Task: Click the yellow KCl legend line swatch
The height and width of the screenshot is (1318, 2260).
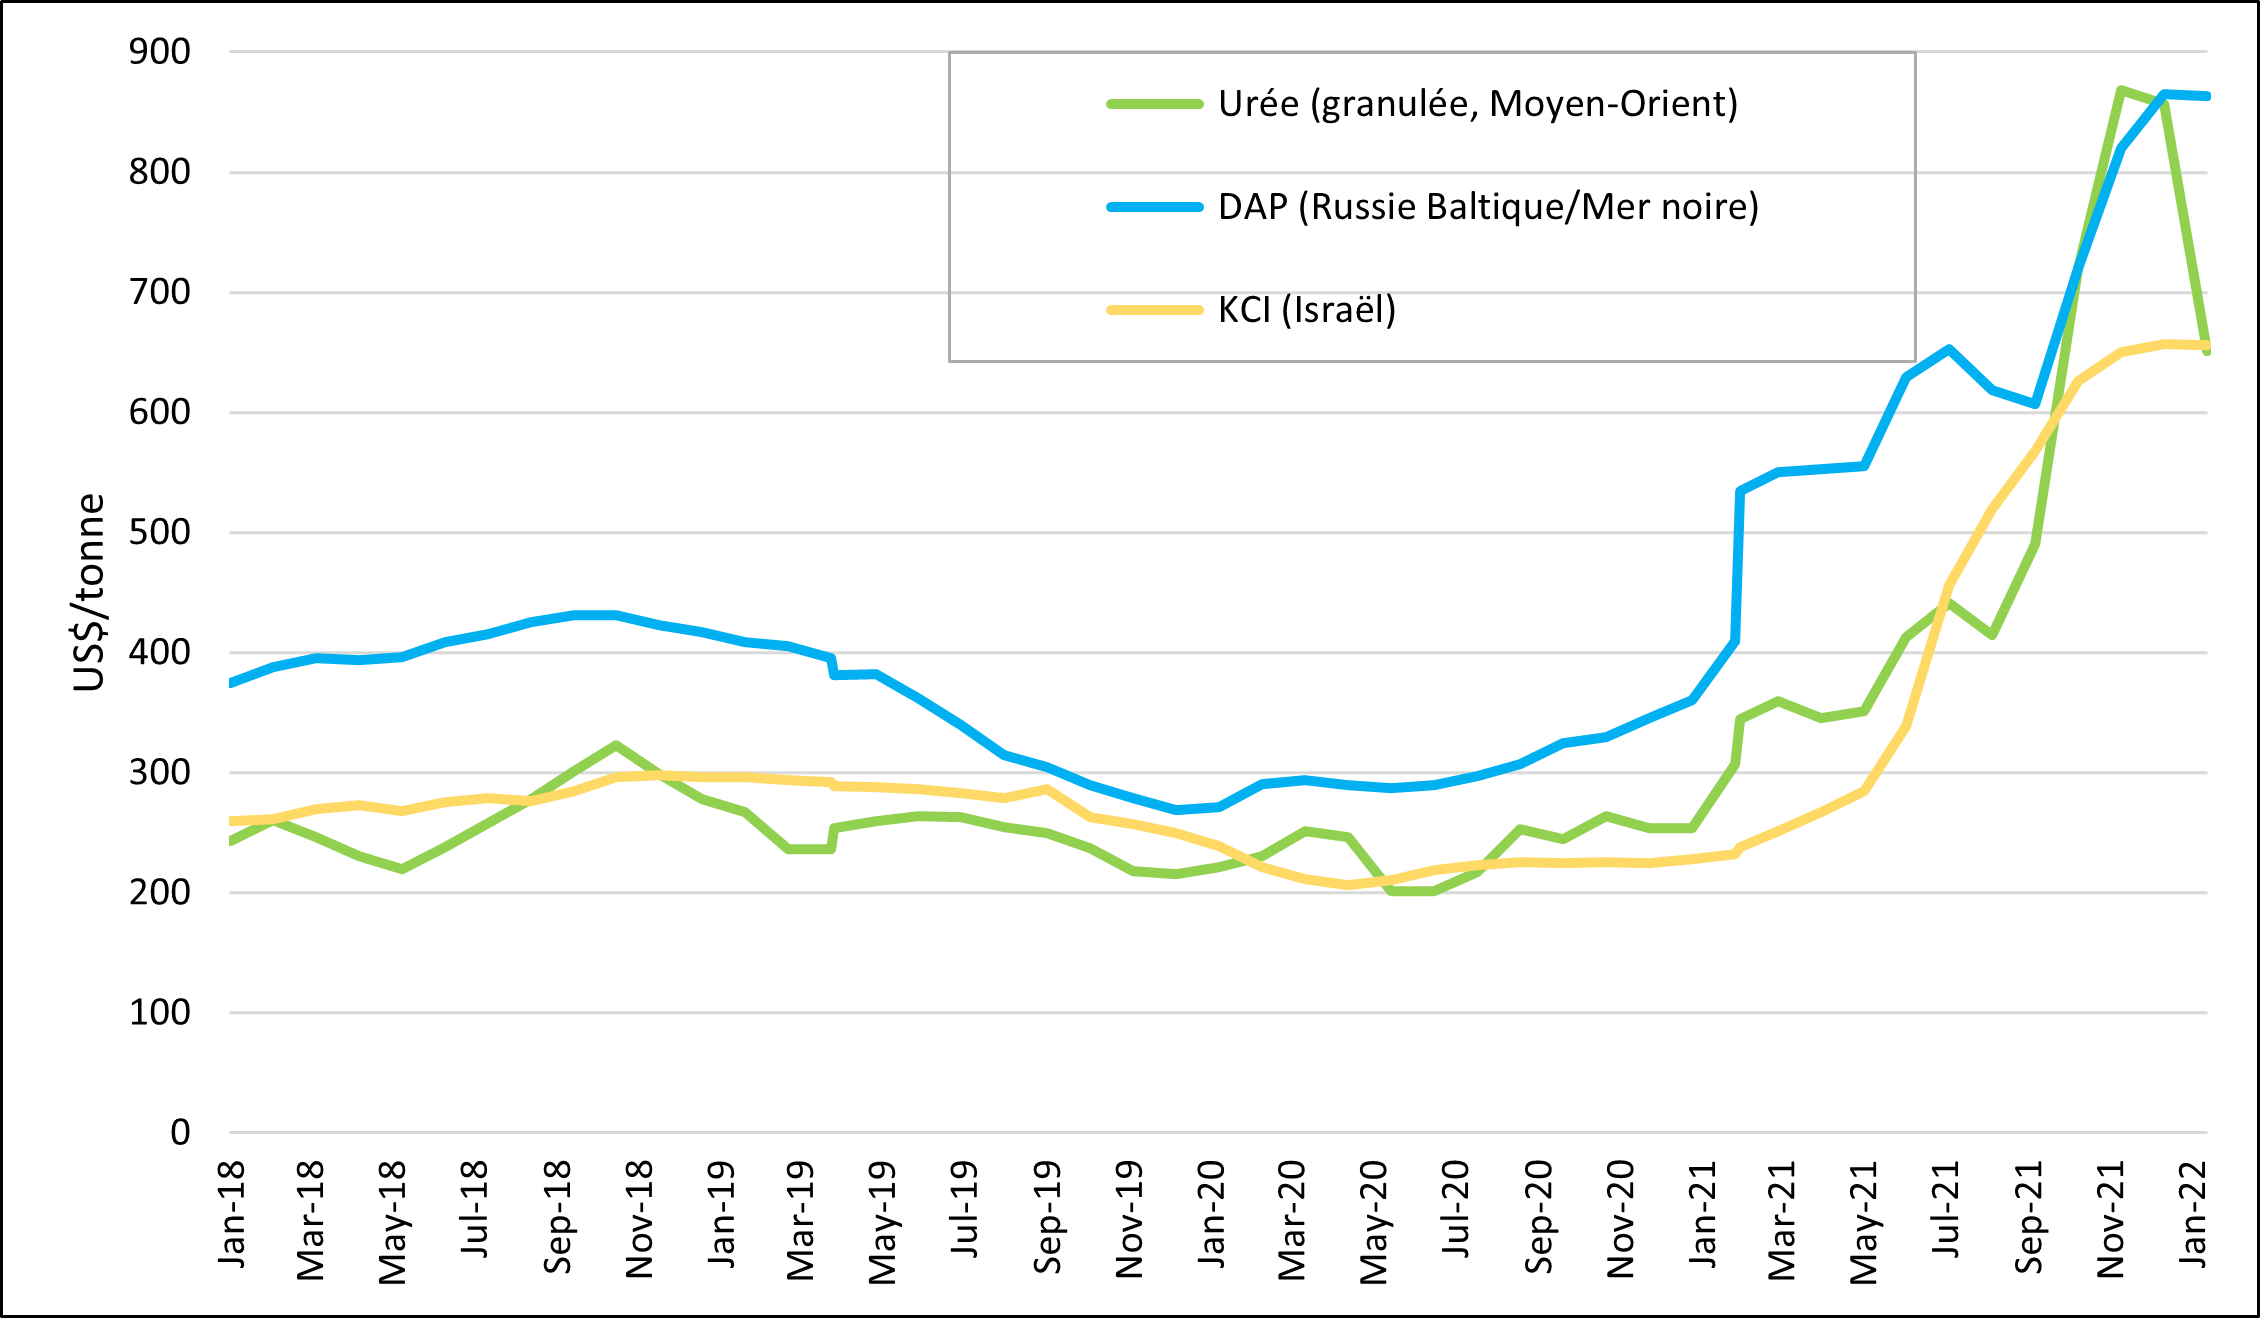Action: pos(1154,310)
